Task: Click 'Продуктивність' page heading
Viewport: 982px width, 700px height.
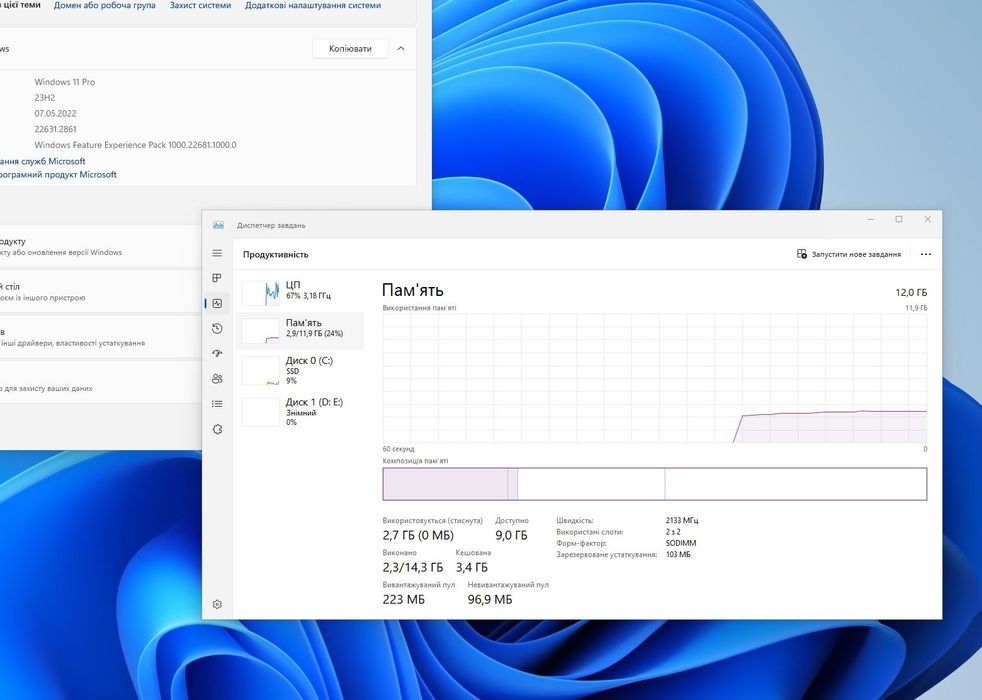Action: coord(276,254)
